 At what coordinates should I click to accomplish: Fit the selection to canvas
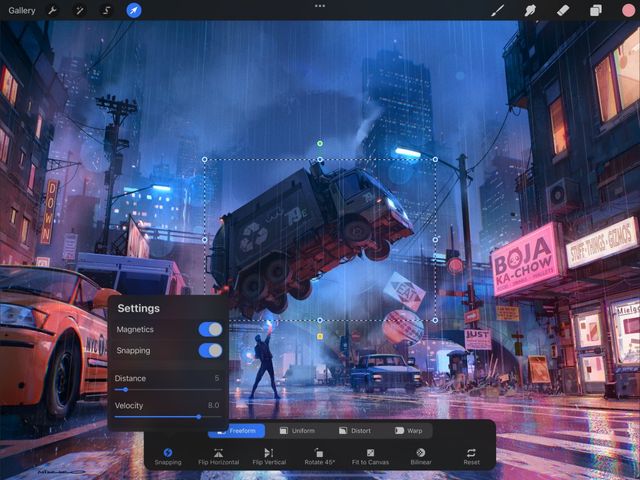pos(370,457)
